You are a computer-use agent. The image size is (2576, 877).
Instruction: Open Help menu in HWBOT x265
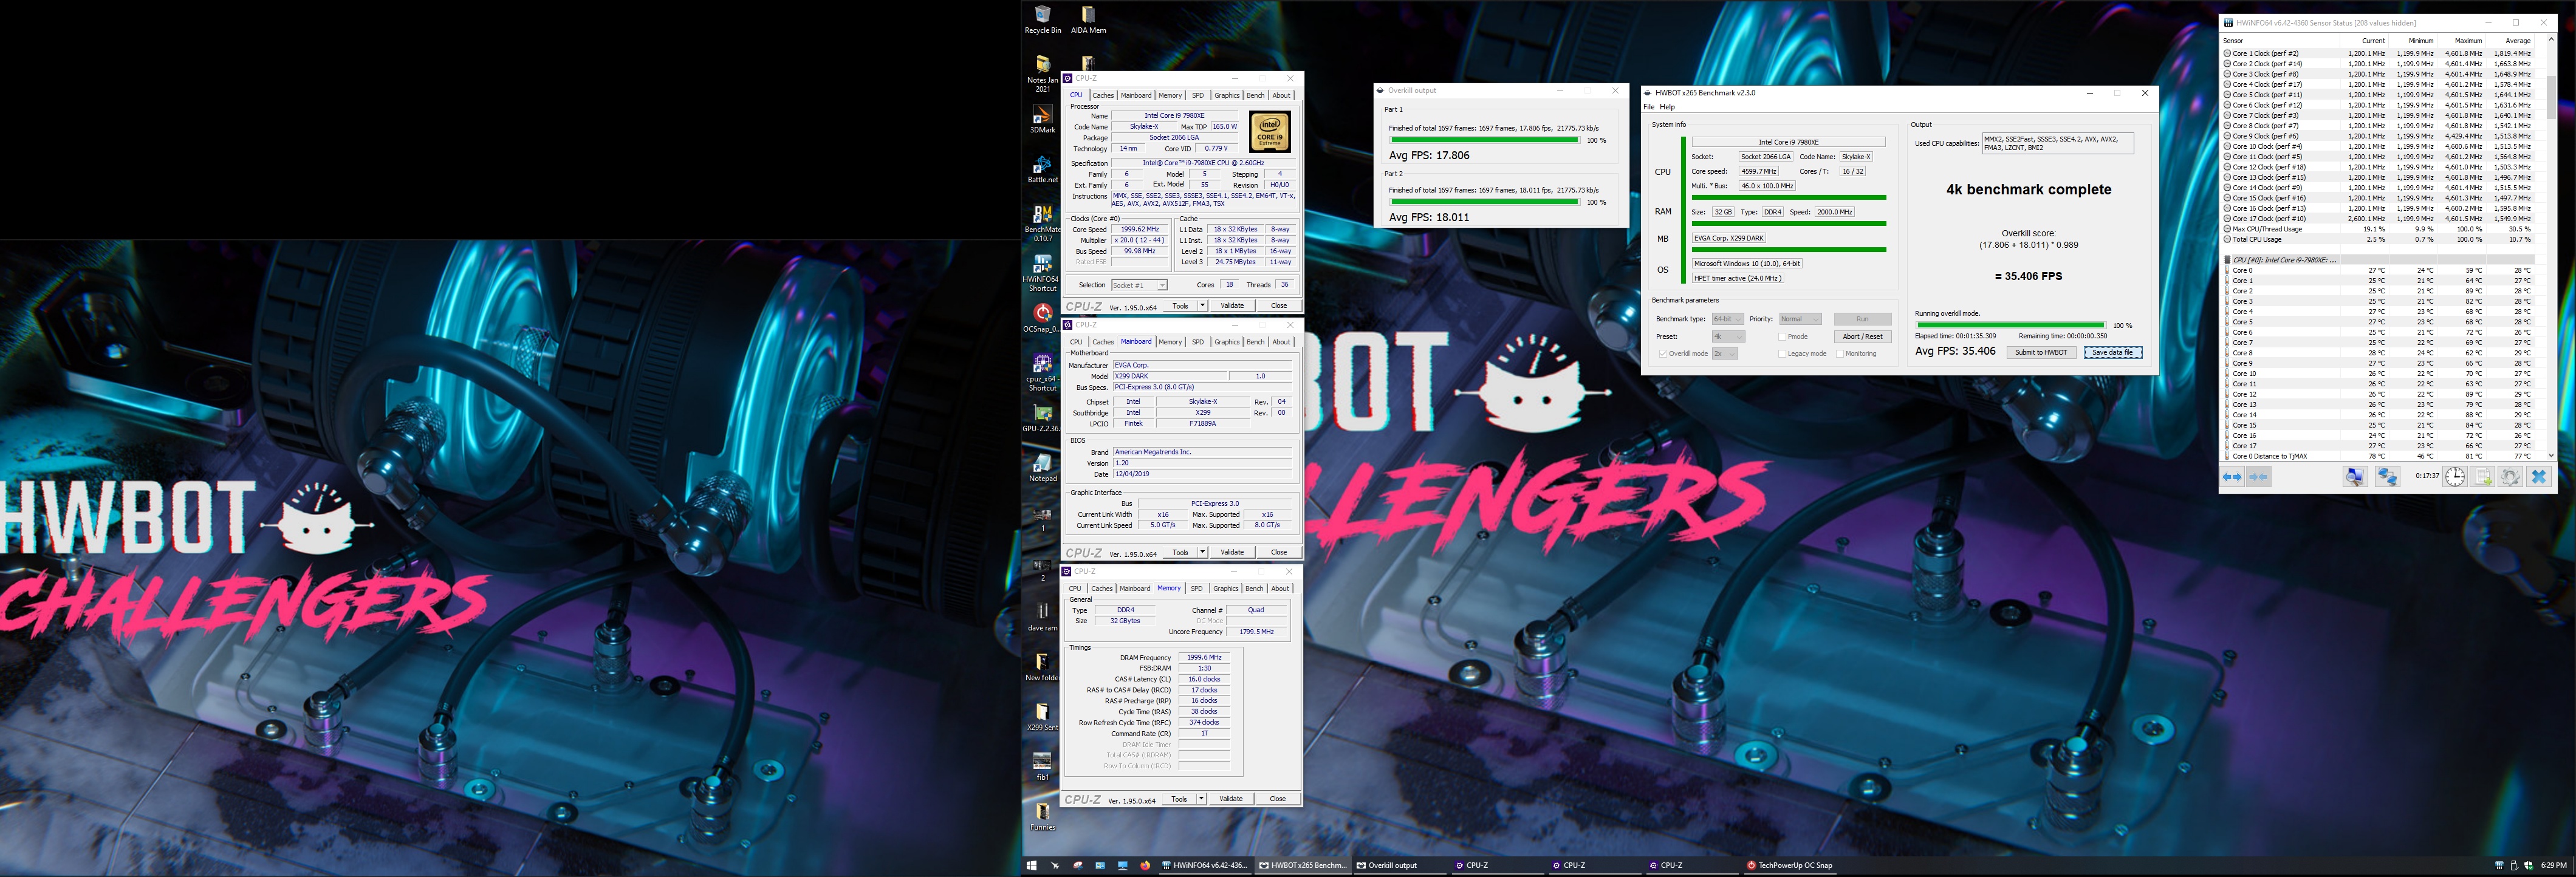(1667, 107)
